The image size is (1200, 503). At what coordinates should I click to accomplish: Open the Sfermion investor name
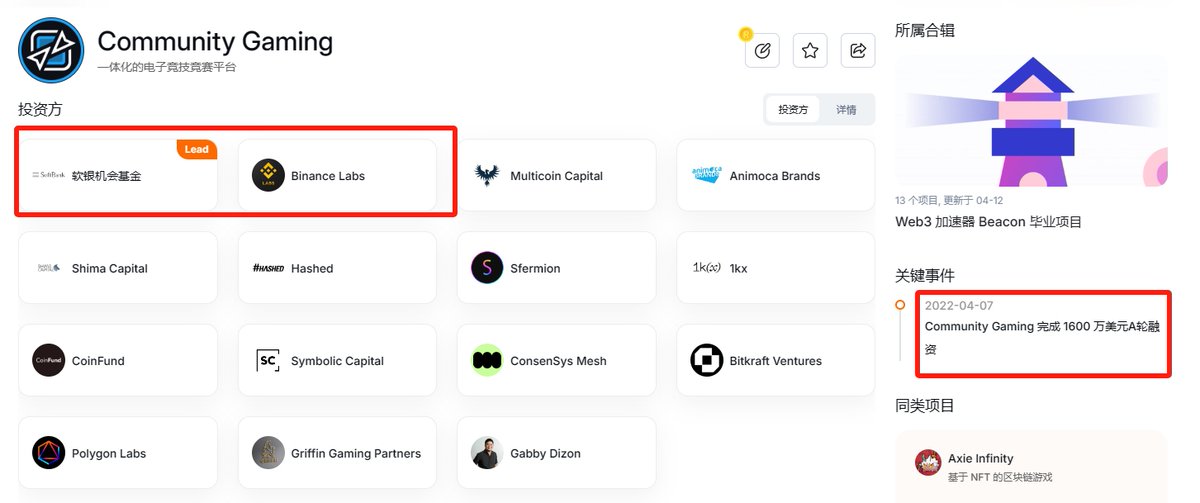535,268
